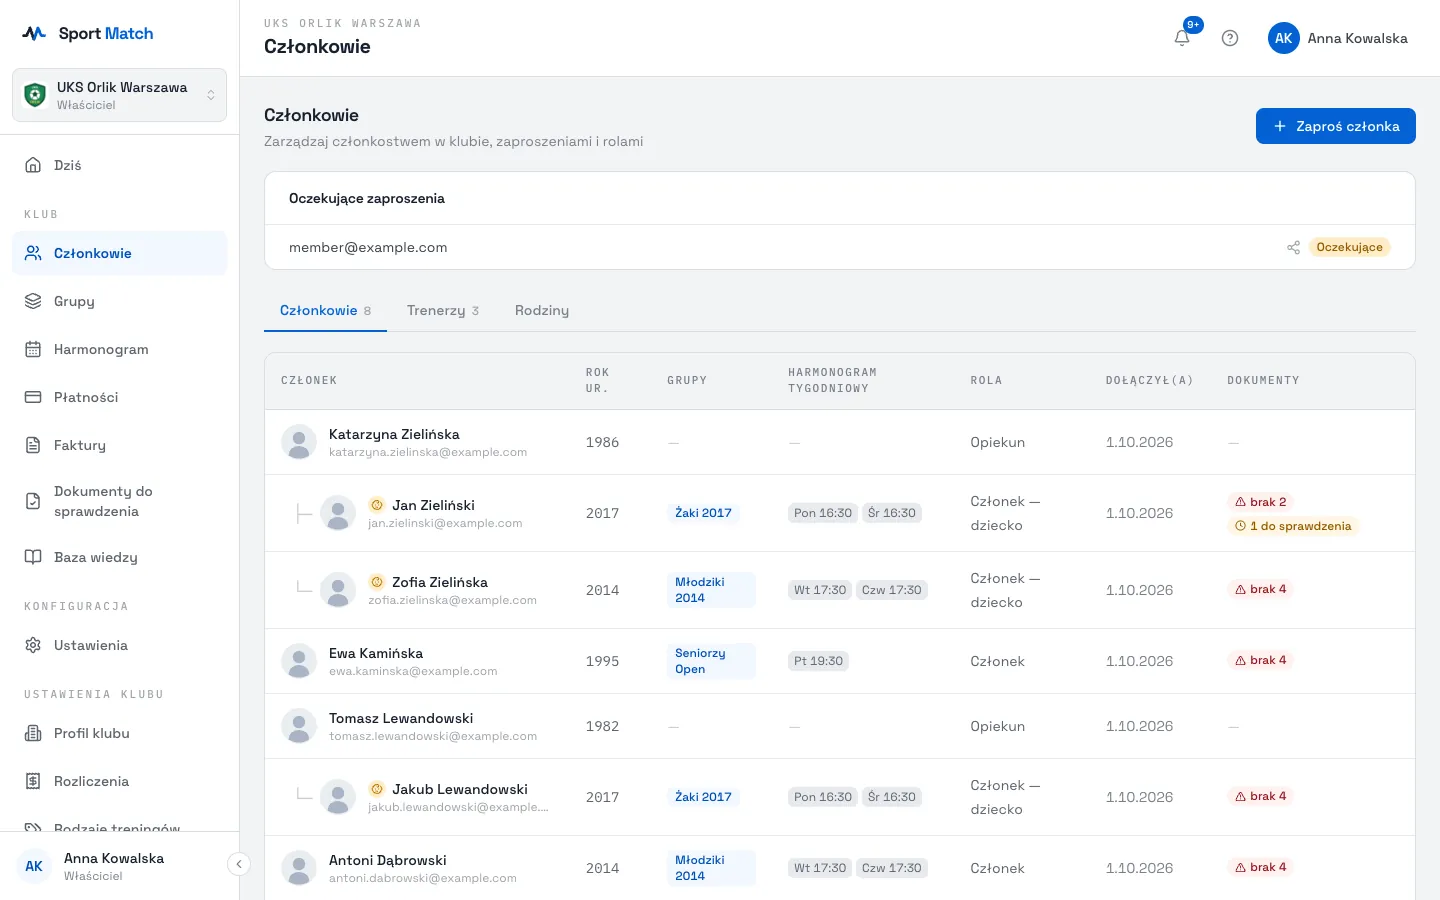This screenshot has height=900, width=1440.
Task: Click Anna Kowalska profile at sidebar bottom
Action: coord(119,866)
